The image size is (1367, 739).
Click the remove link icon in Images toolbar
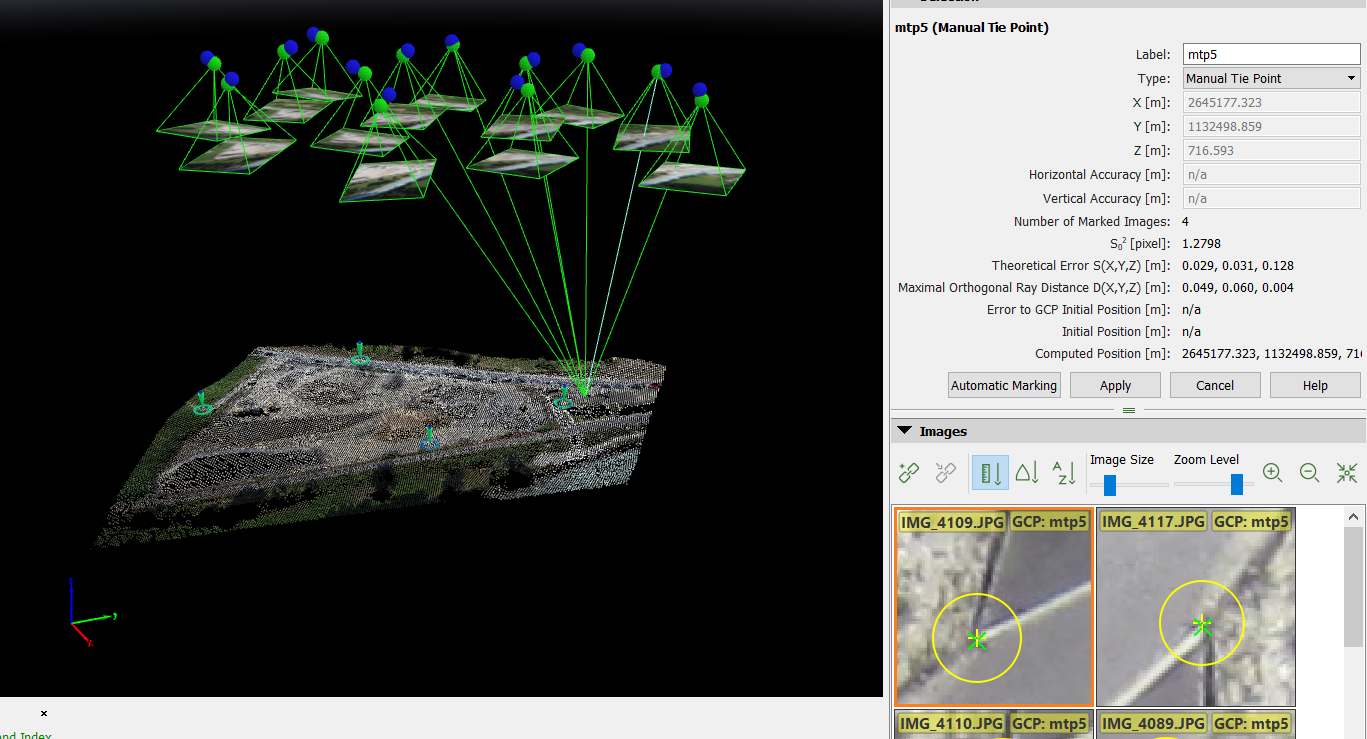point(945,473)
